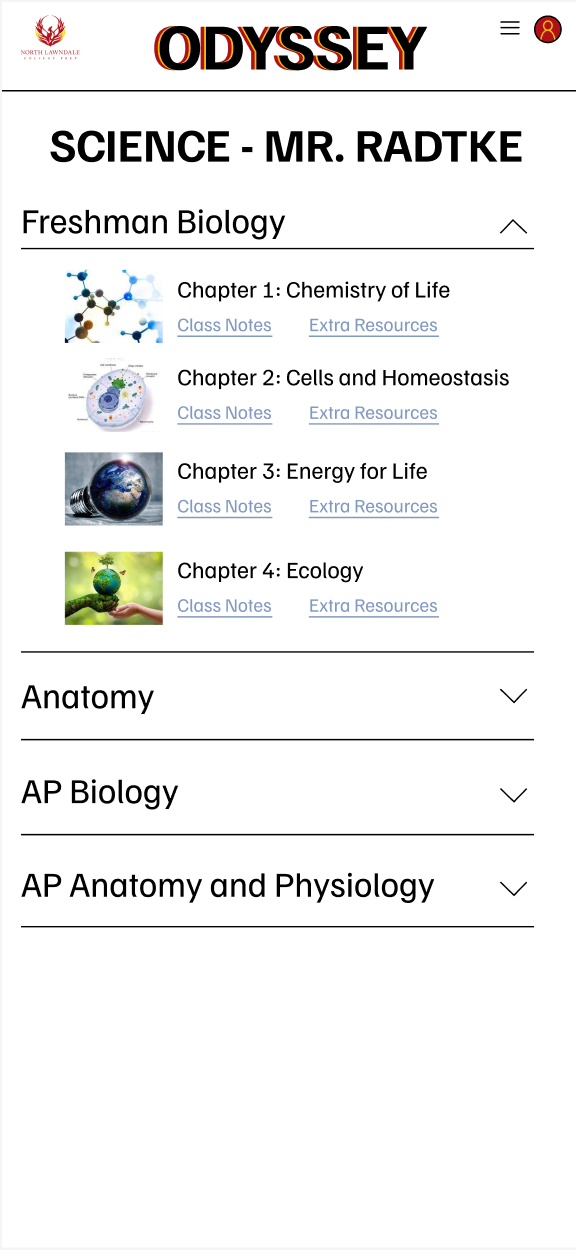The width and height of the screenshot is (576, 1250).
Task: Open Extra Resources for Chapter 1
Action: (x=373, y=326)
